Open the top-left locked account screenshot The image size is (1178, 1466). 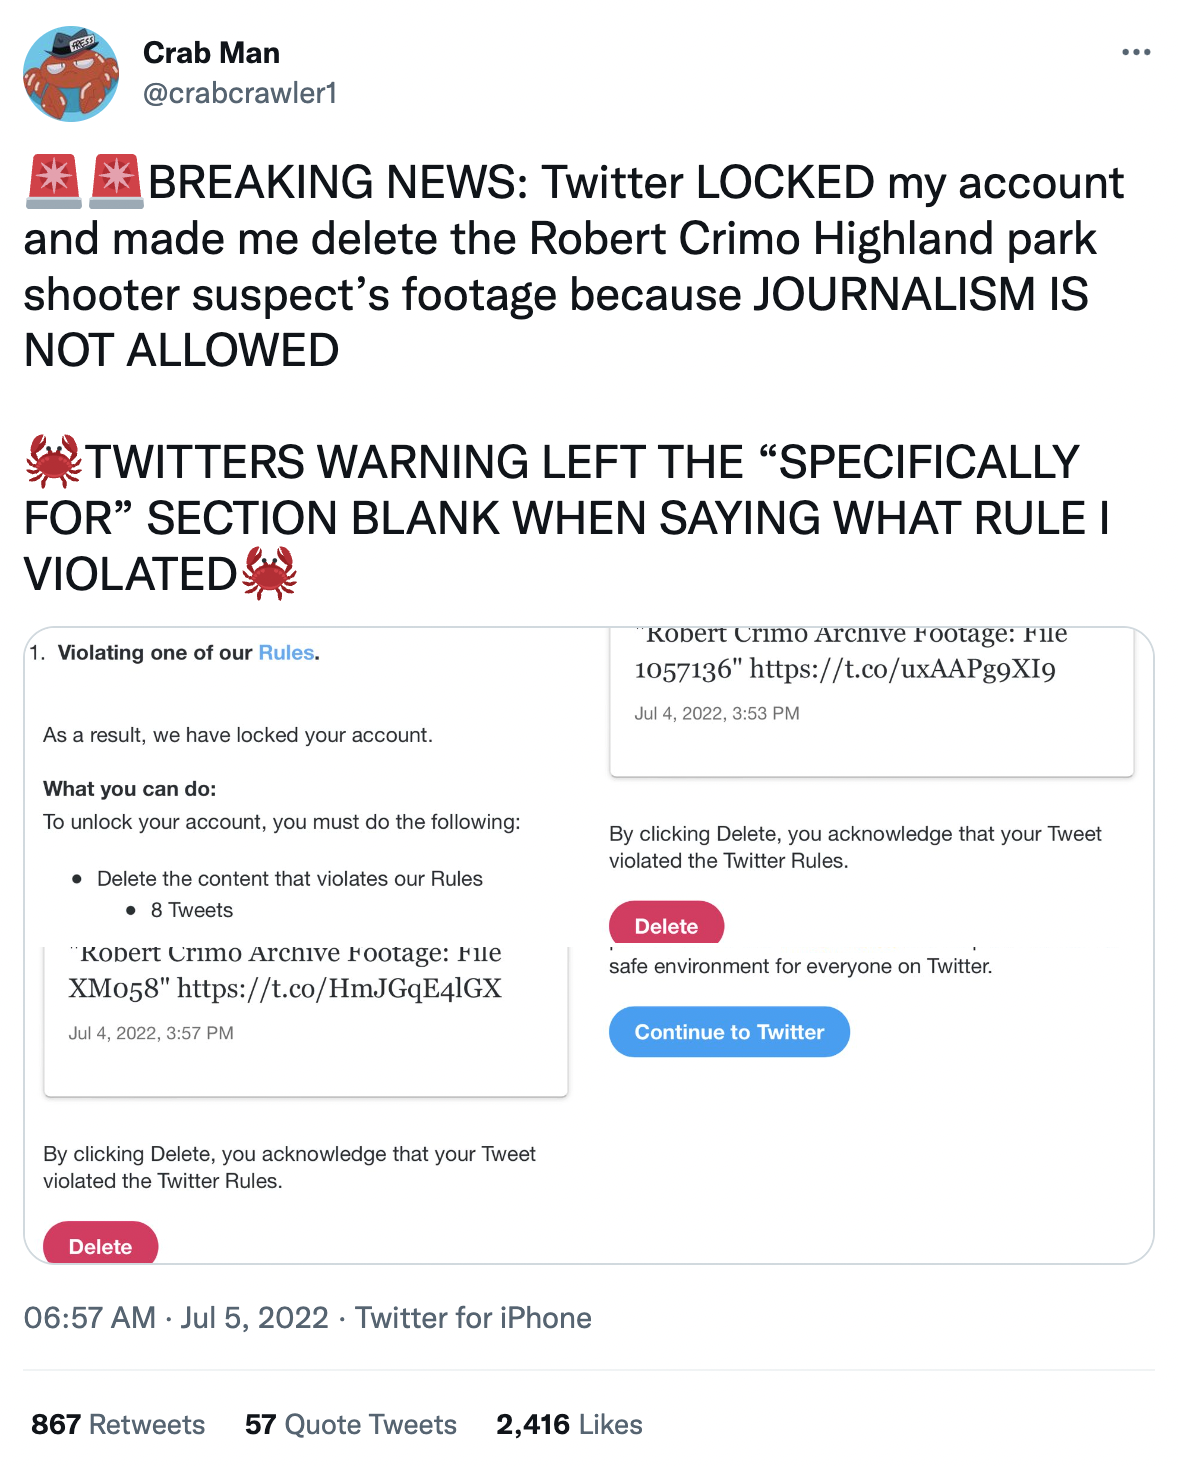[305, 785]
